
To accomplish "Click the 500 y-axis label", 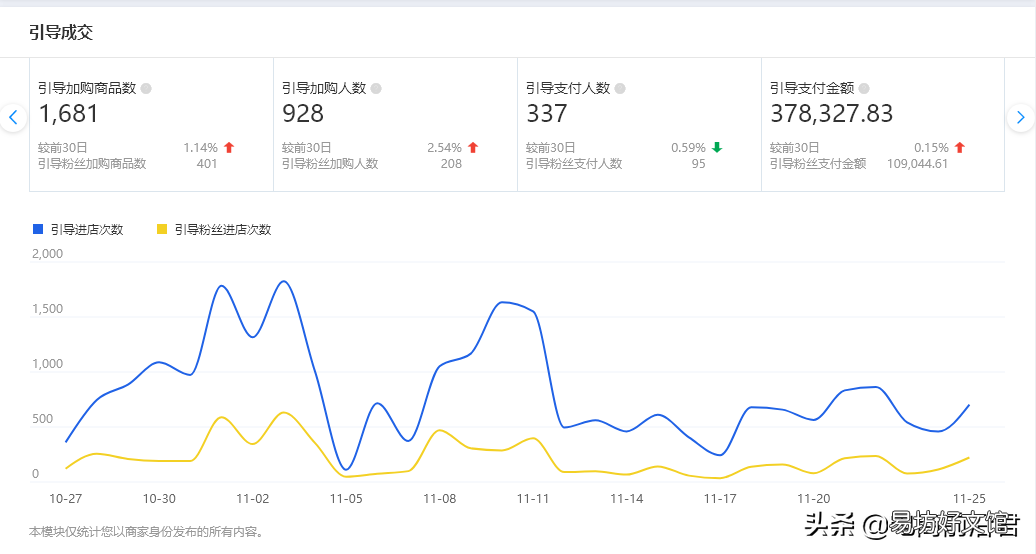I will [43, 418].
